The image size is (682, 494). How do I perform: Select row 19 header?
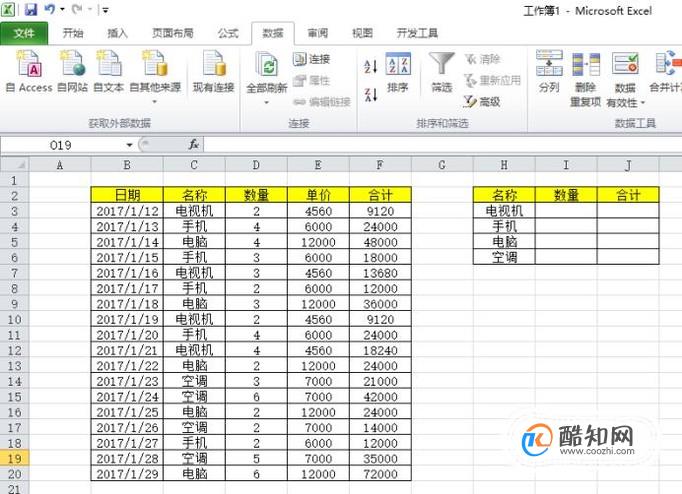click(x=14, y=458)
